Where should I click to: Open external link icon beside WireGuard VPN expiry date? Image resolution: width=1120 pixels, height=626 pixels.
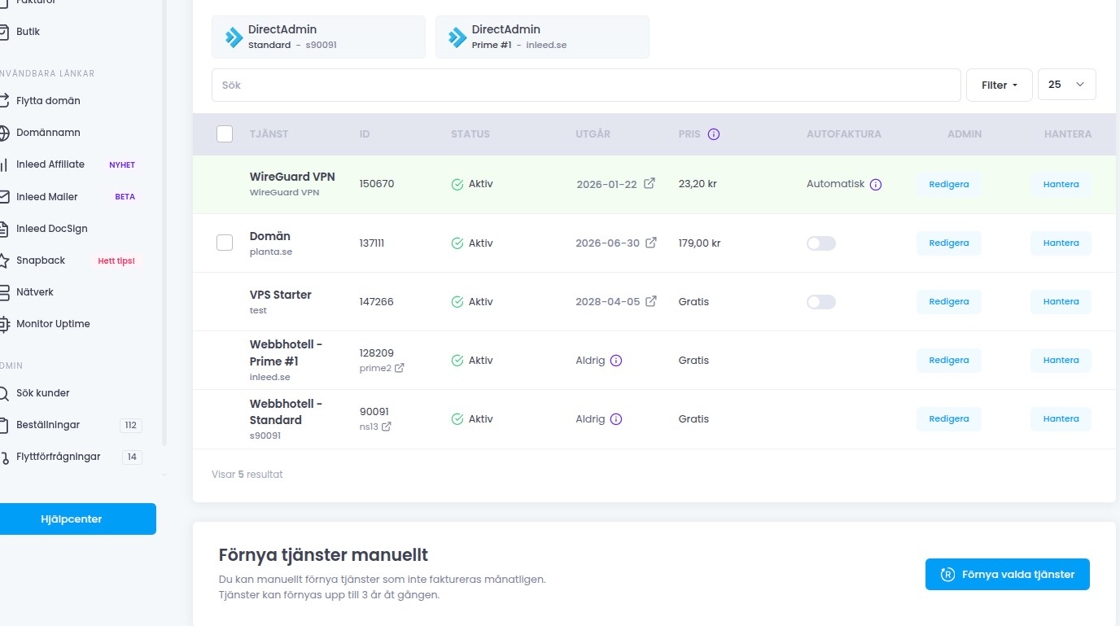point(650,184)
